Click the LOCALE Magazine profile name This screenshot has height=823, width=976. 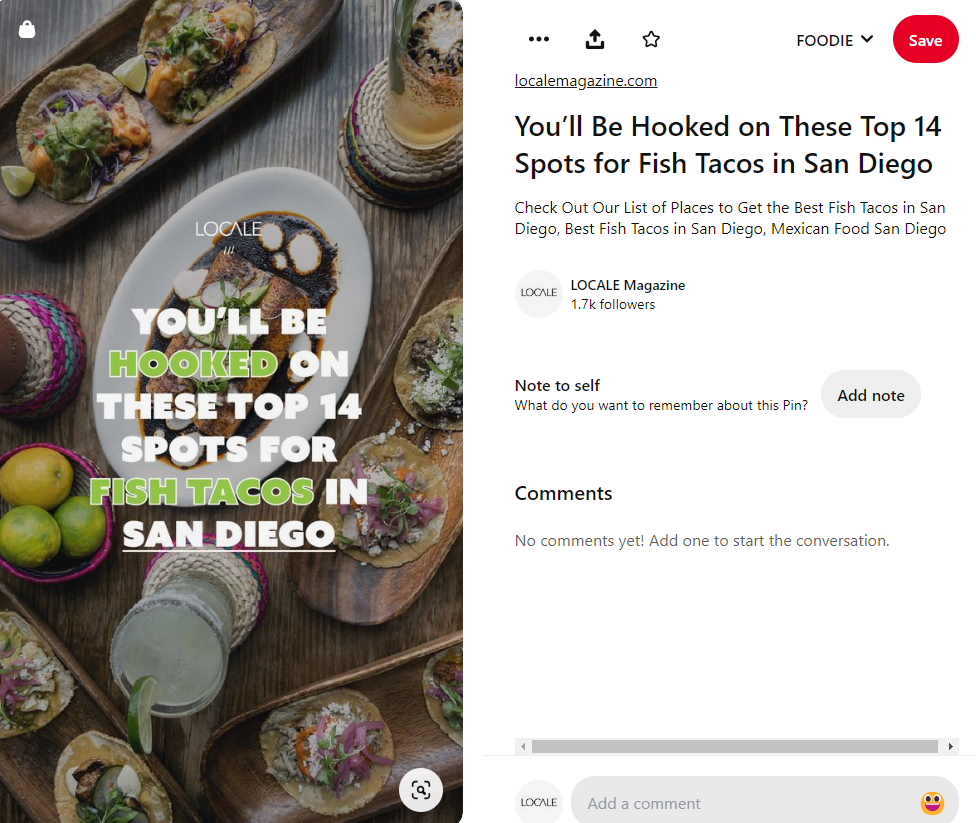coord(627,285)
